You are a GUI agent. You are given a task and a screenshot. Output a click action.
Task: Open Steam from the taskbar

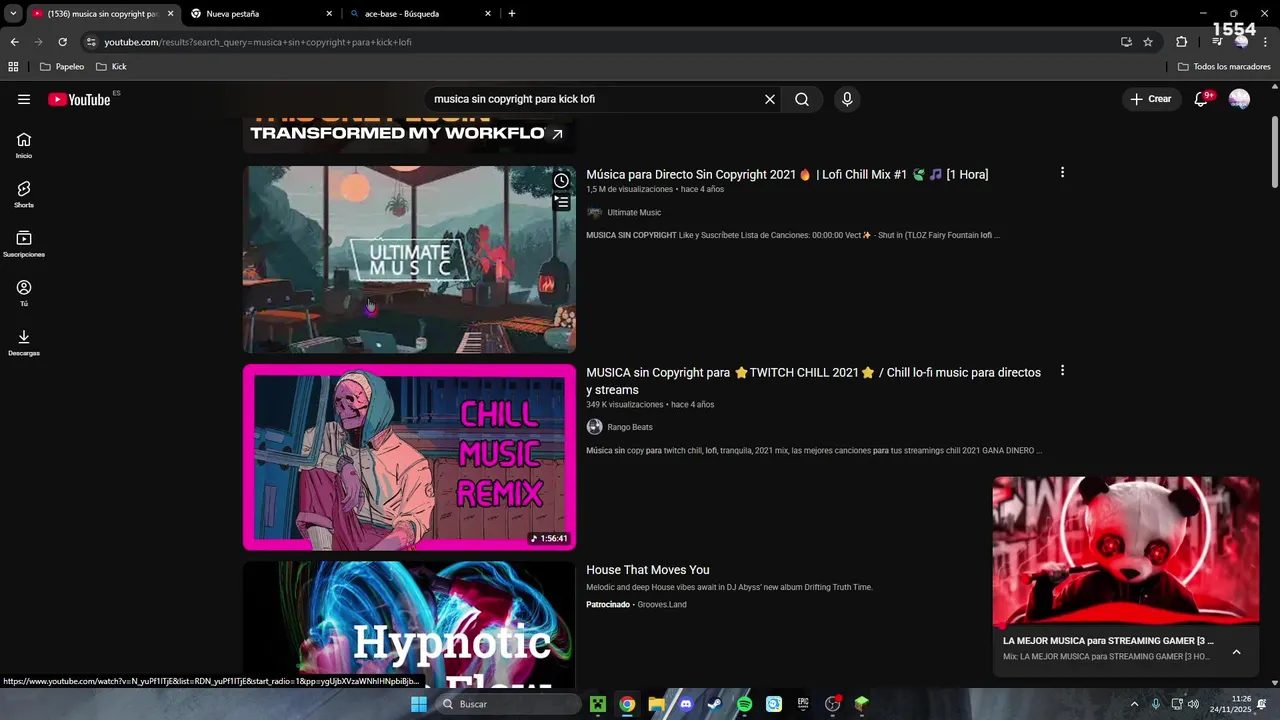coord(714,704)
